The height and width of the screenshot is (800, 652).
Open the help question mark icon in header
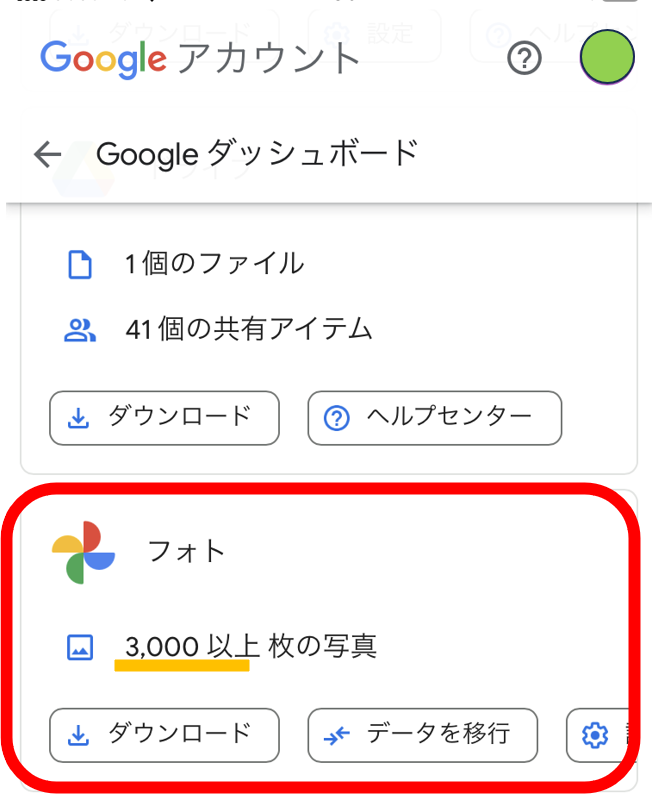click(524, 58)
